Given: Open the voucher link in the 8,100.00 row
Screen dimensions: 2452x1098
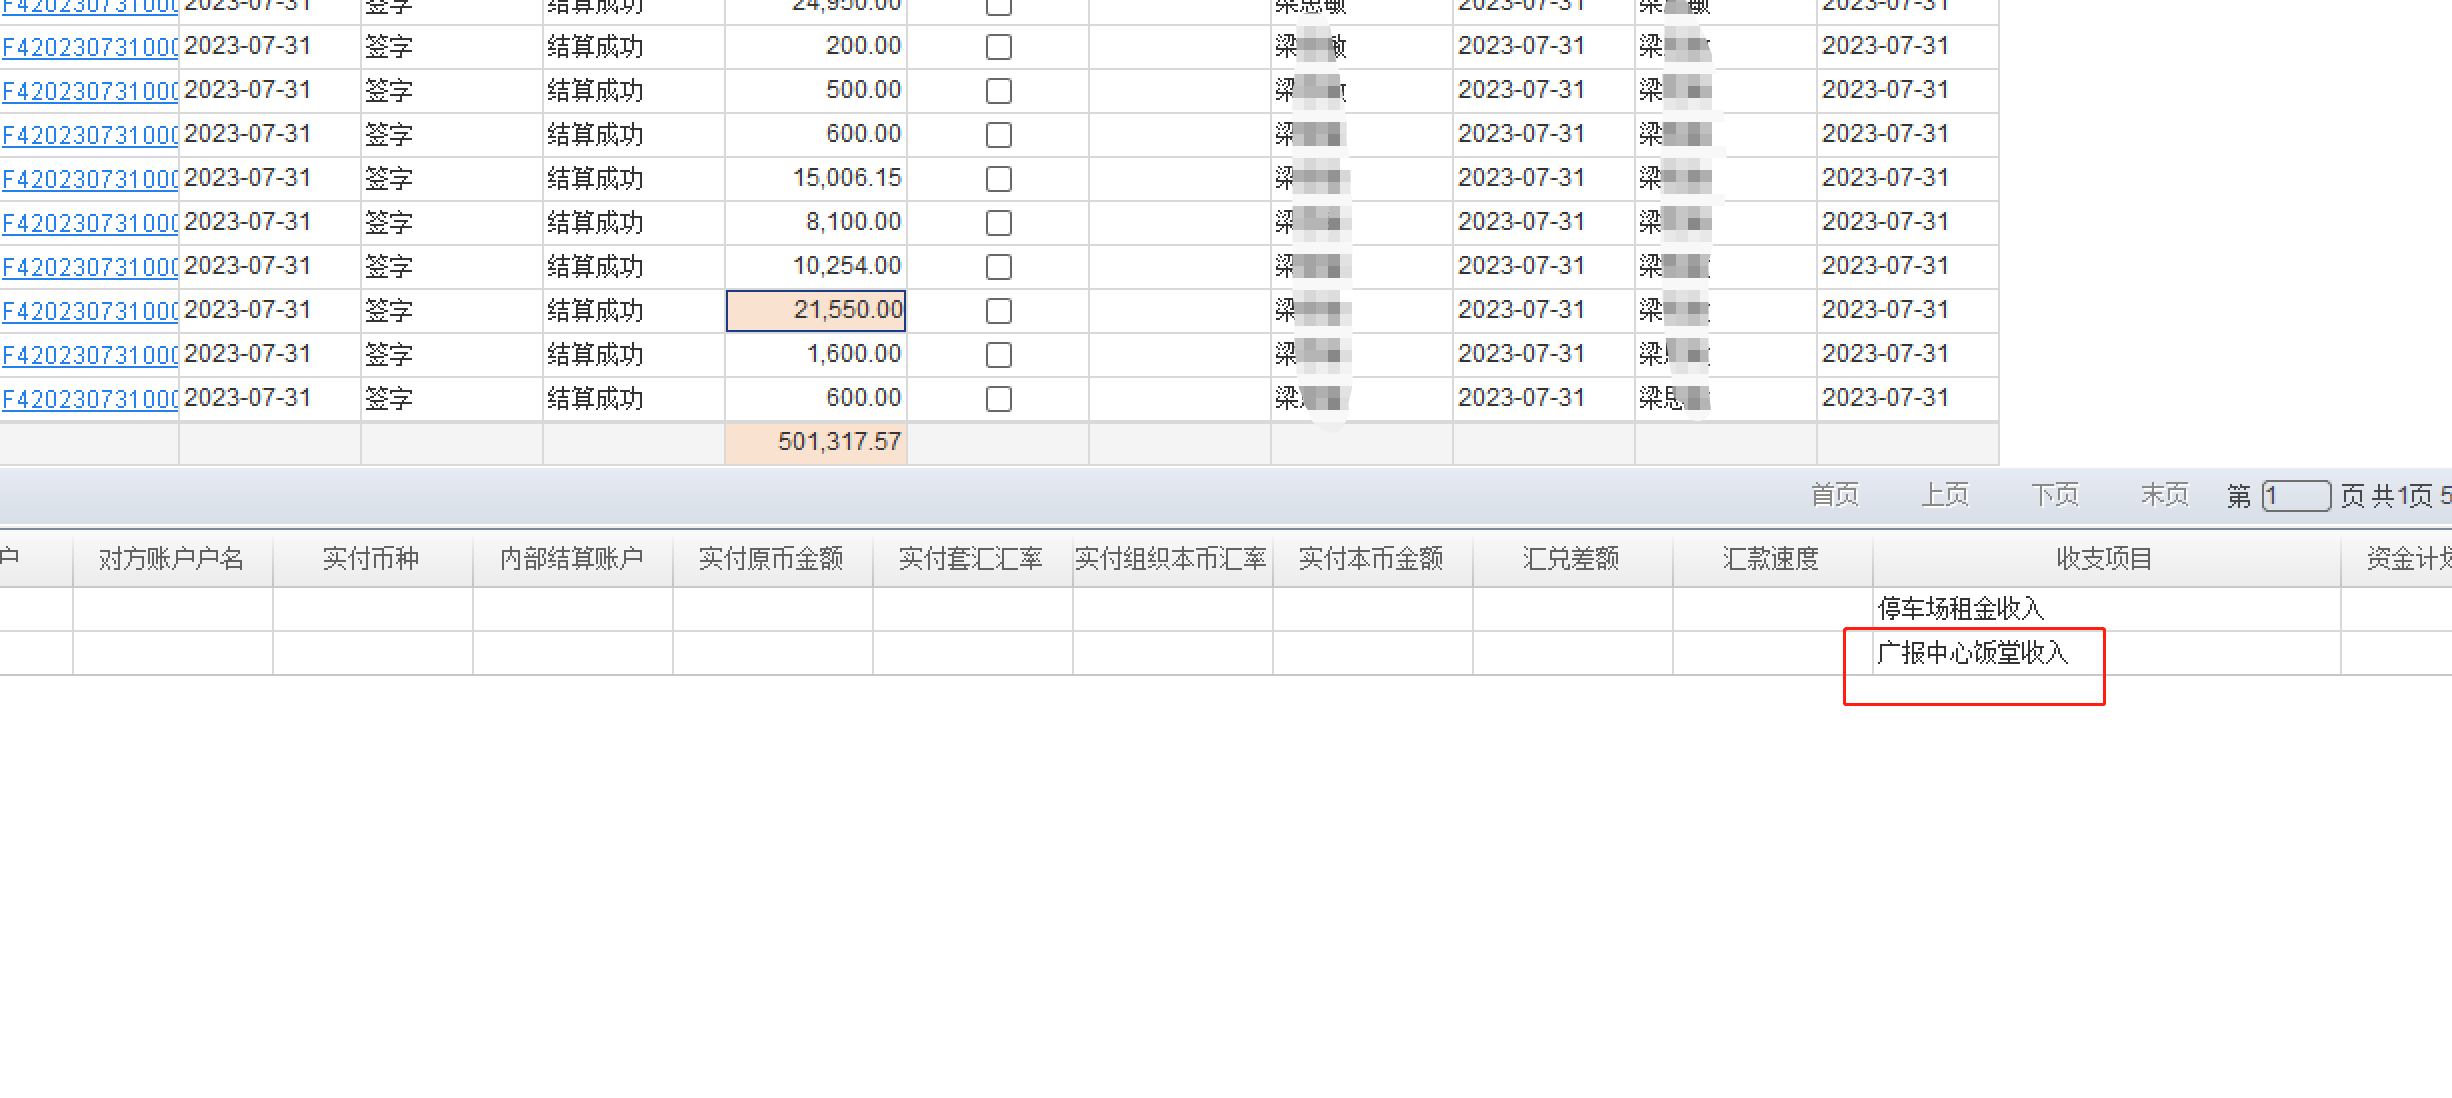Looking at the screenshot, I should [x=90, y=223].
